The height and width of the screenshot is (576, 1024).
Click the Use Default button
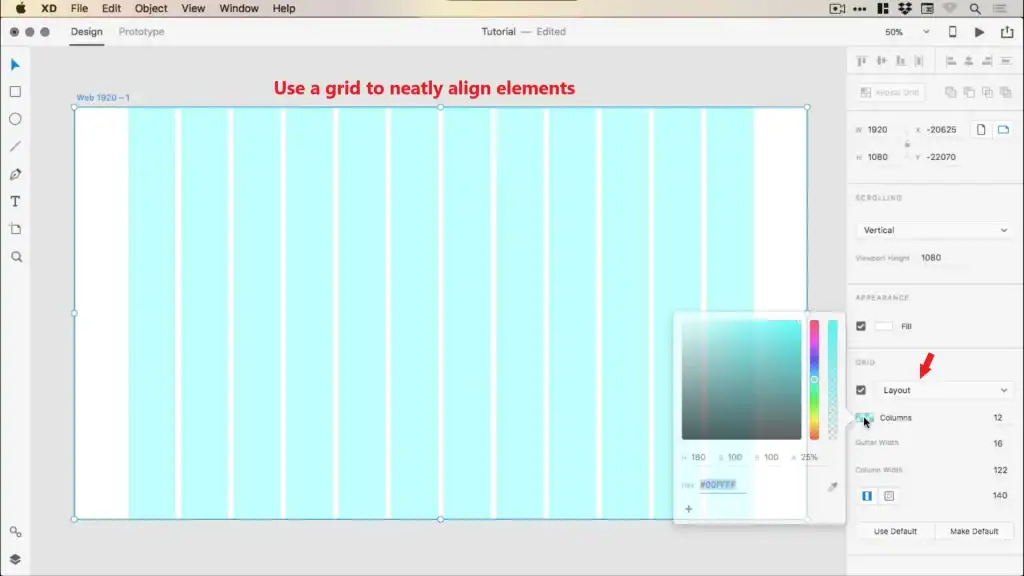[895, 531]
